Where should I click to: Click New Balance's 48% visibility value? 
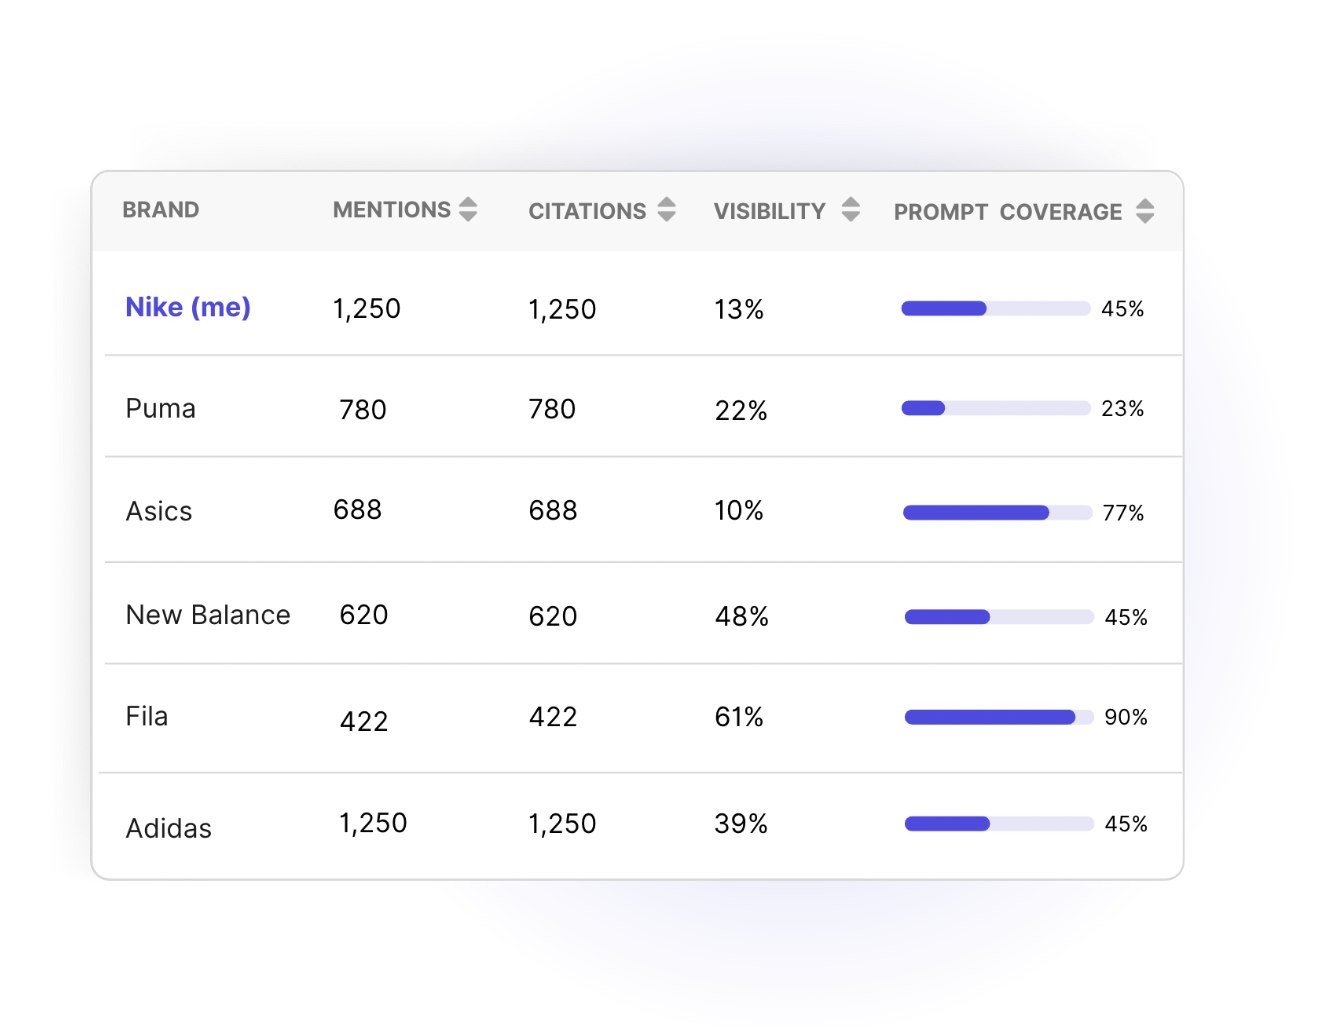click(x=742, y=617)
